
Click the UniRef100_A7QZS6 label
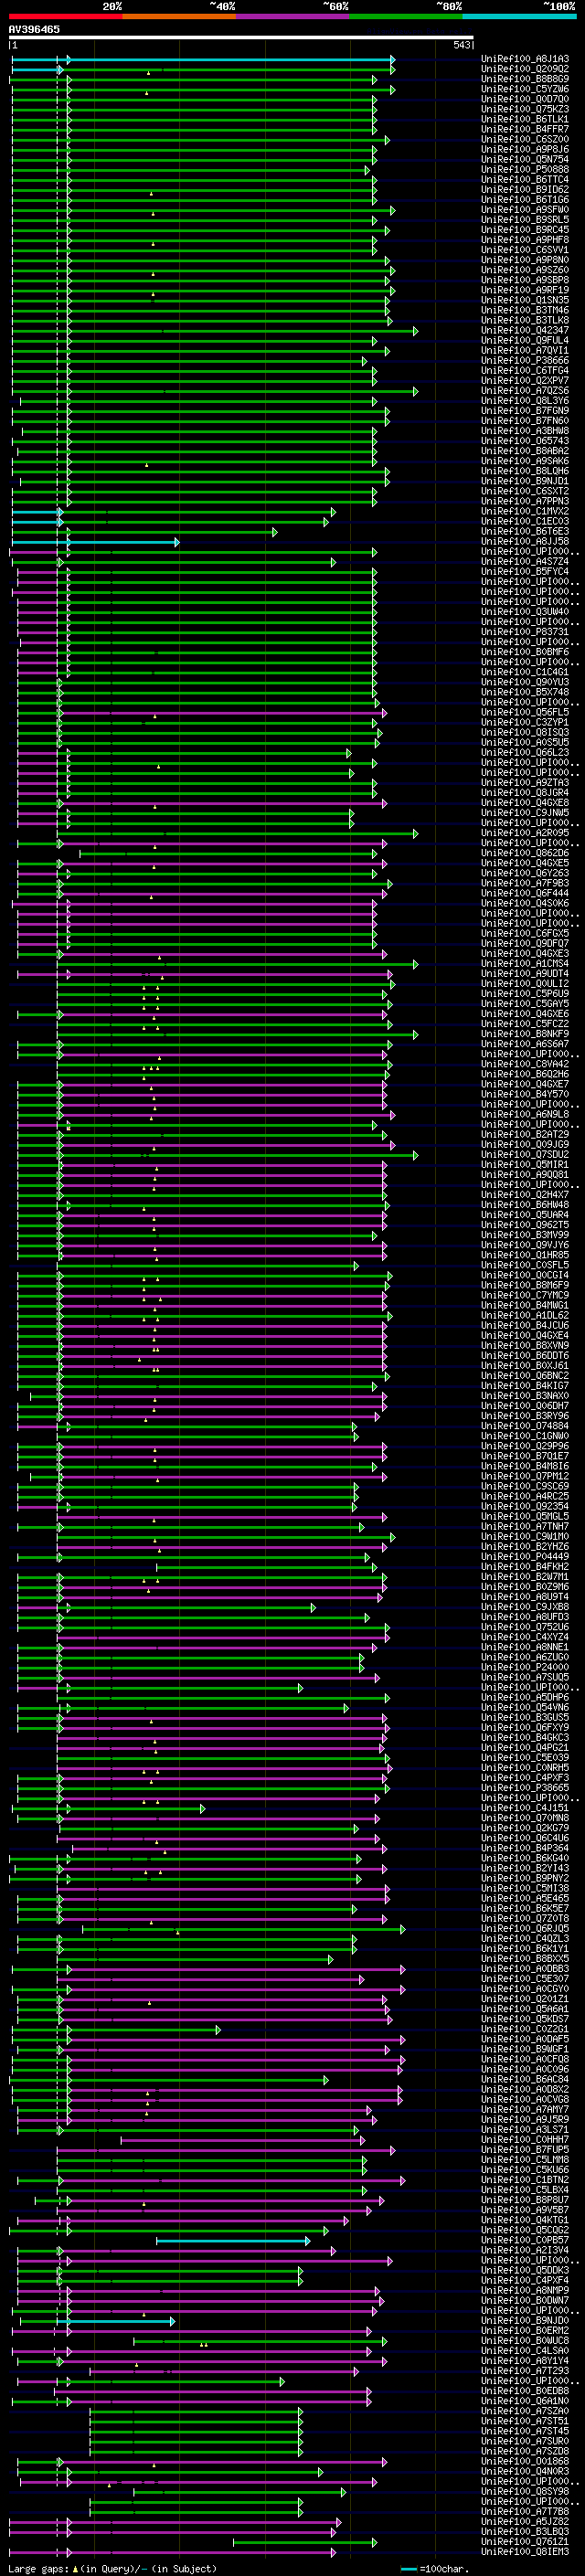[525, 391]
